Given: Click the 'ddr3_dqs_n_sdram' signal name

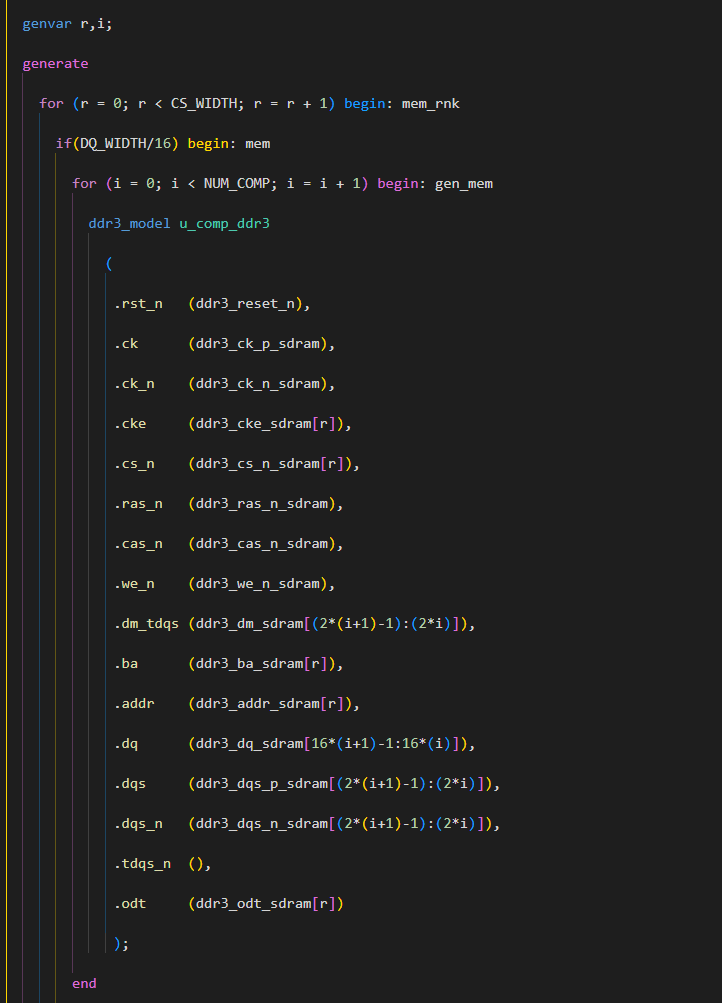Looking at the screenshot, I should pos(262,823).
